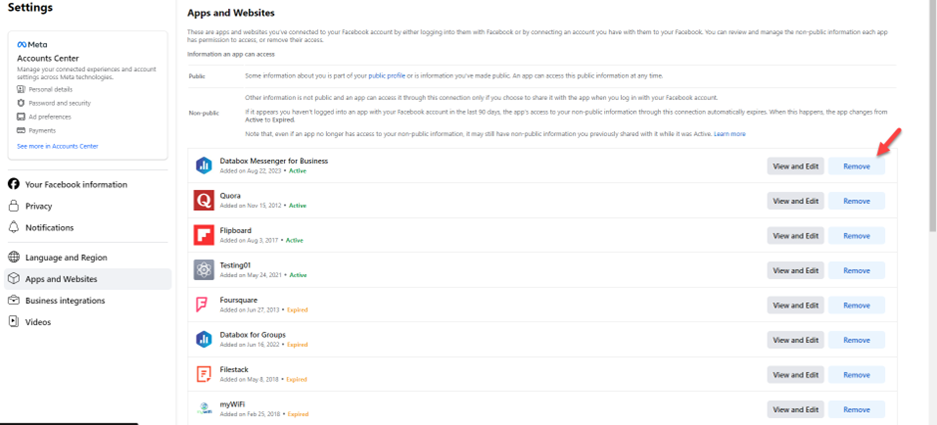The image size is (937, 425).
Task: Remove the Flipboard app
Action: click(856, 236)
